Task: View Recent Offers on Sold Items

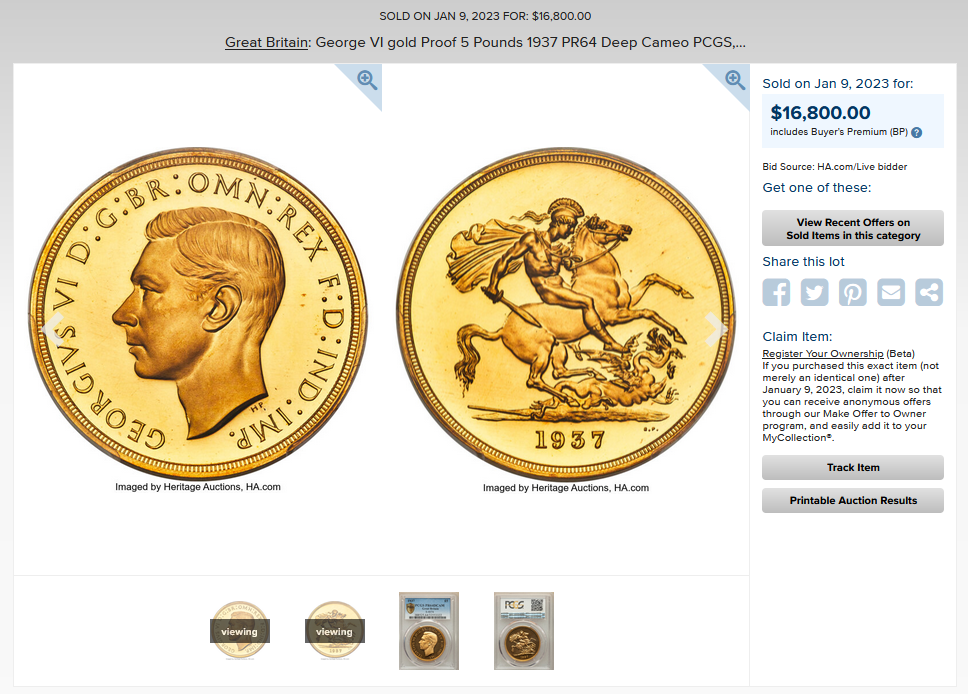Action: click(x=853, y=228)
